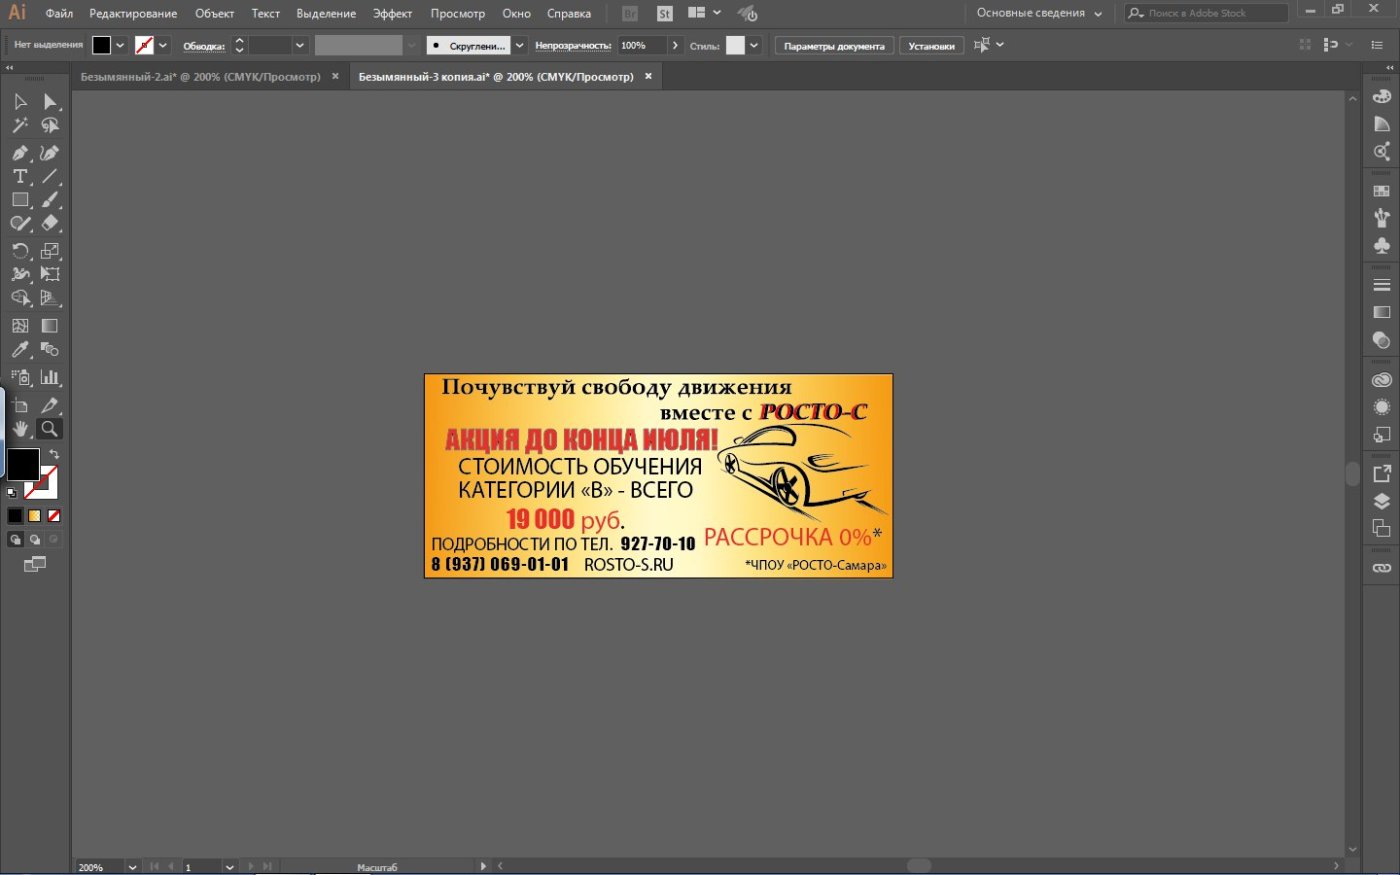This screenshot has width=1400, height=875.
Task: Open the Редактирование menu
Action: pyautogui.click(x=133, y=13)
